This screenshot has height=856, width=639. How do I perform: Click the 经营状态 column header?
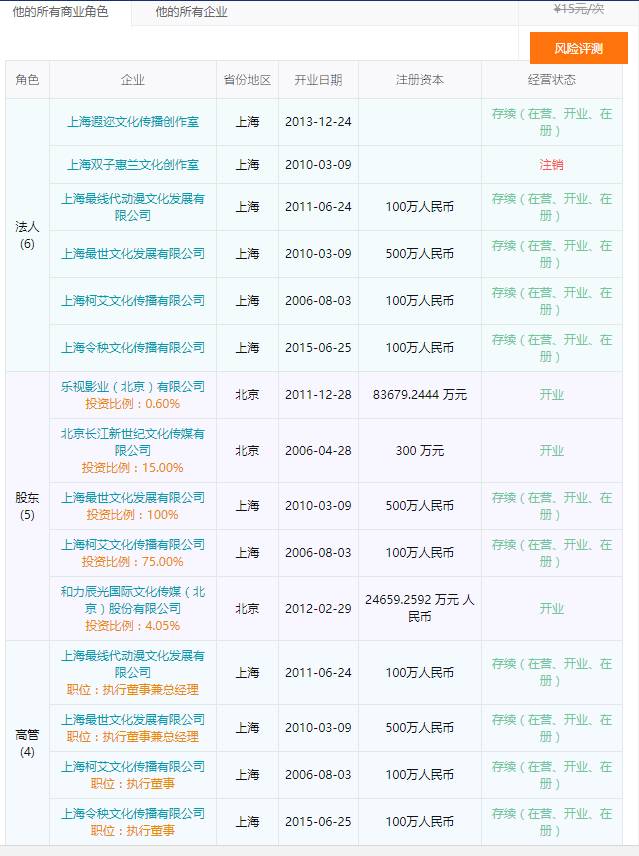pos(552,80)
